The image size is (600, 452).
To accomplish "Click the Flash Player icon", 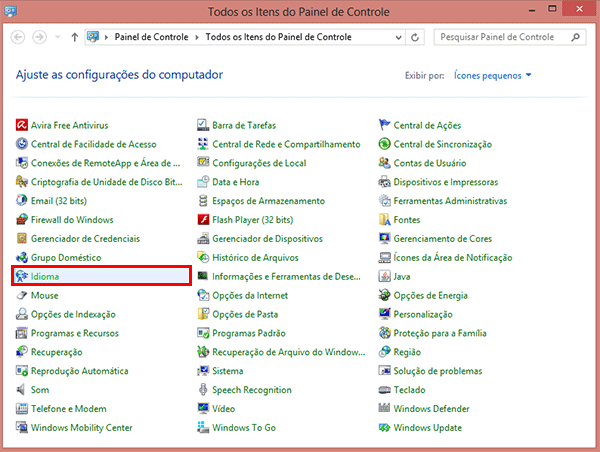I will click(x=203, y=219).
